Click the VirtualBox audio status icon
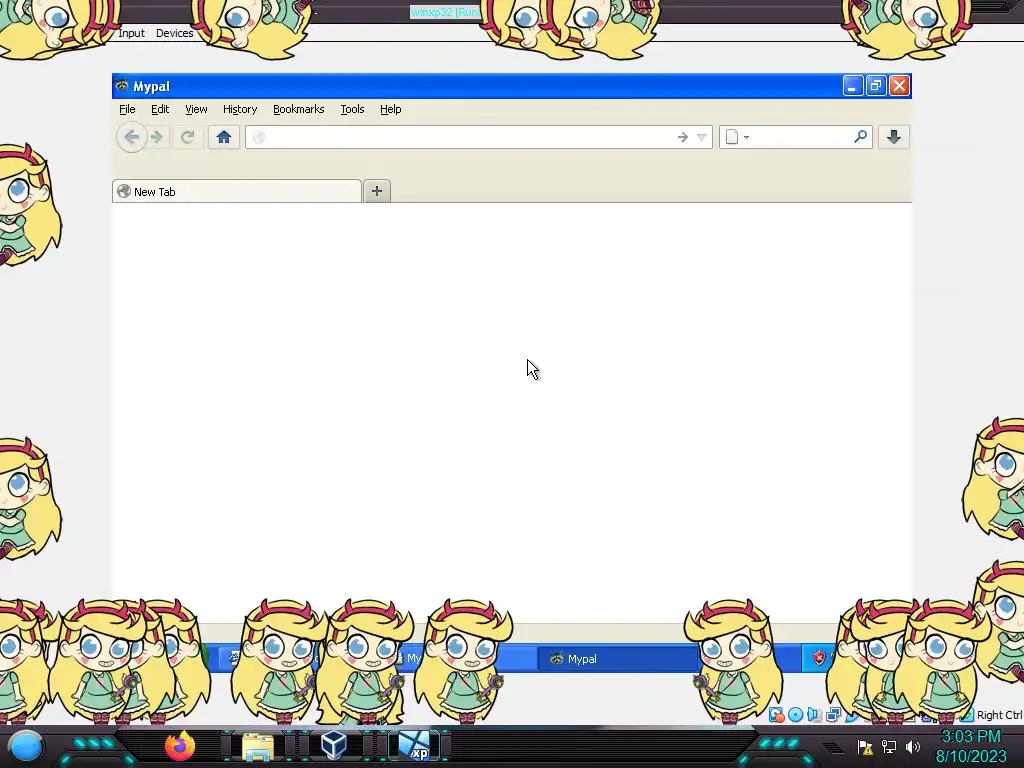 [814, 714]
